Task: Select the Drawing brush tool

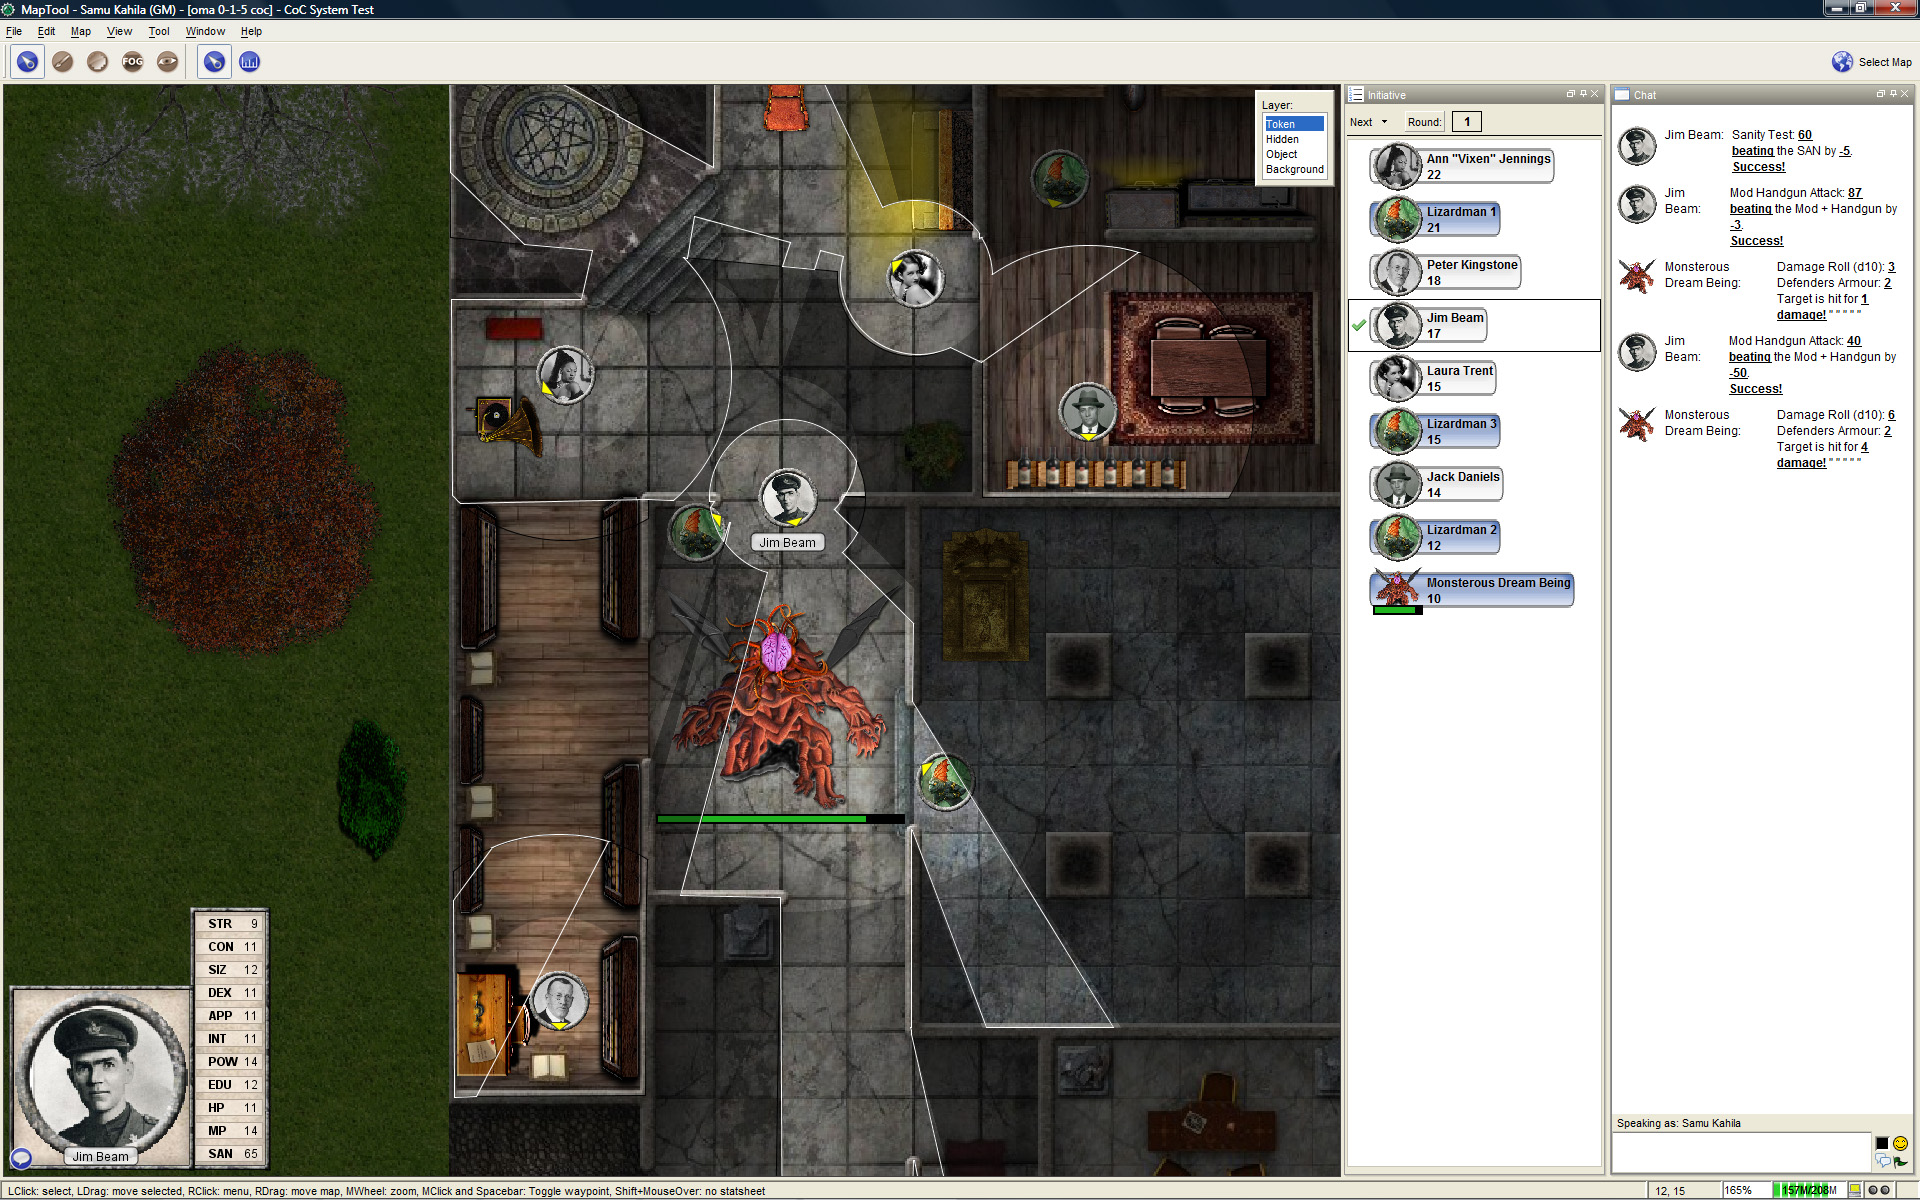Action: [62, 62]
